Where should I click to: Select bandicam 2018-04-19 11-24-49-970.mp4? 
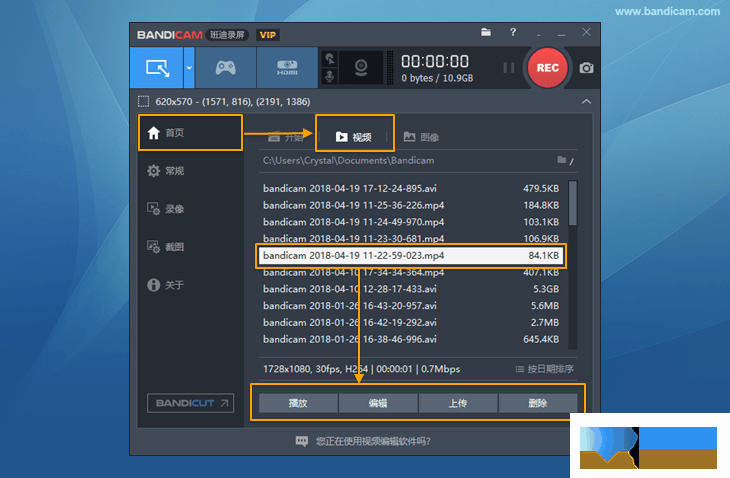pyautogui.click(x=411, y=222)
